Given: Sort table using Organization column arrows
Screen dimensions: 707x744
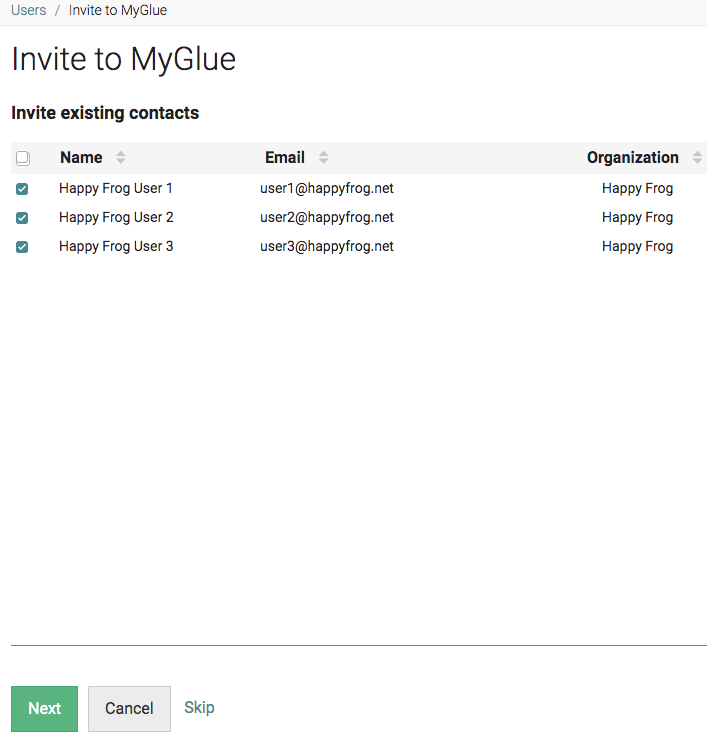Looking at the screenshot, I should pyautogui.click(x=697, y=158).
